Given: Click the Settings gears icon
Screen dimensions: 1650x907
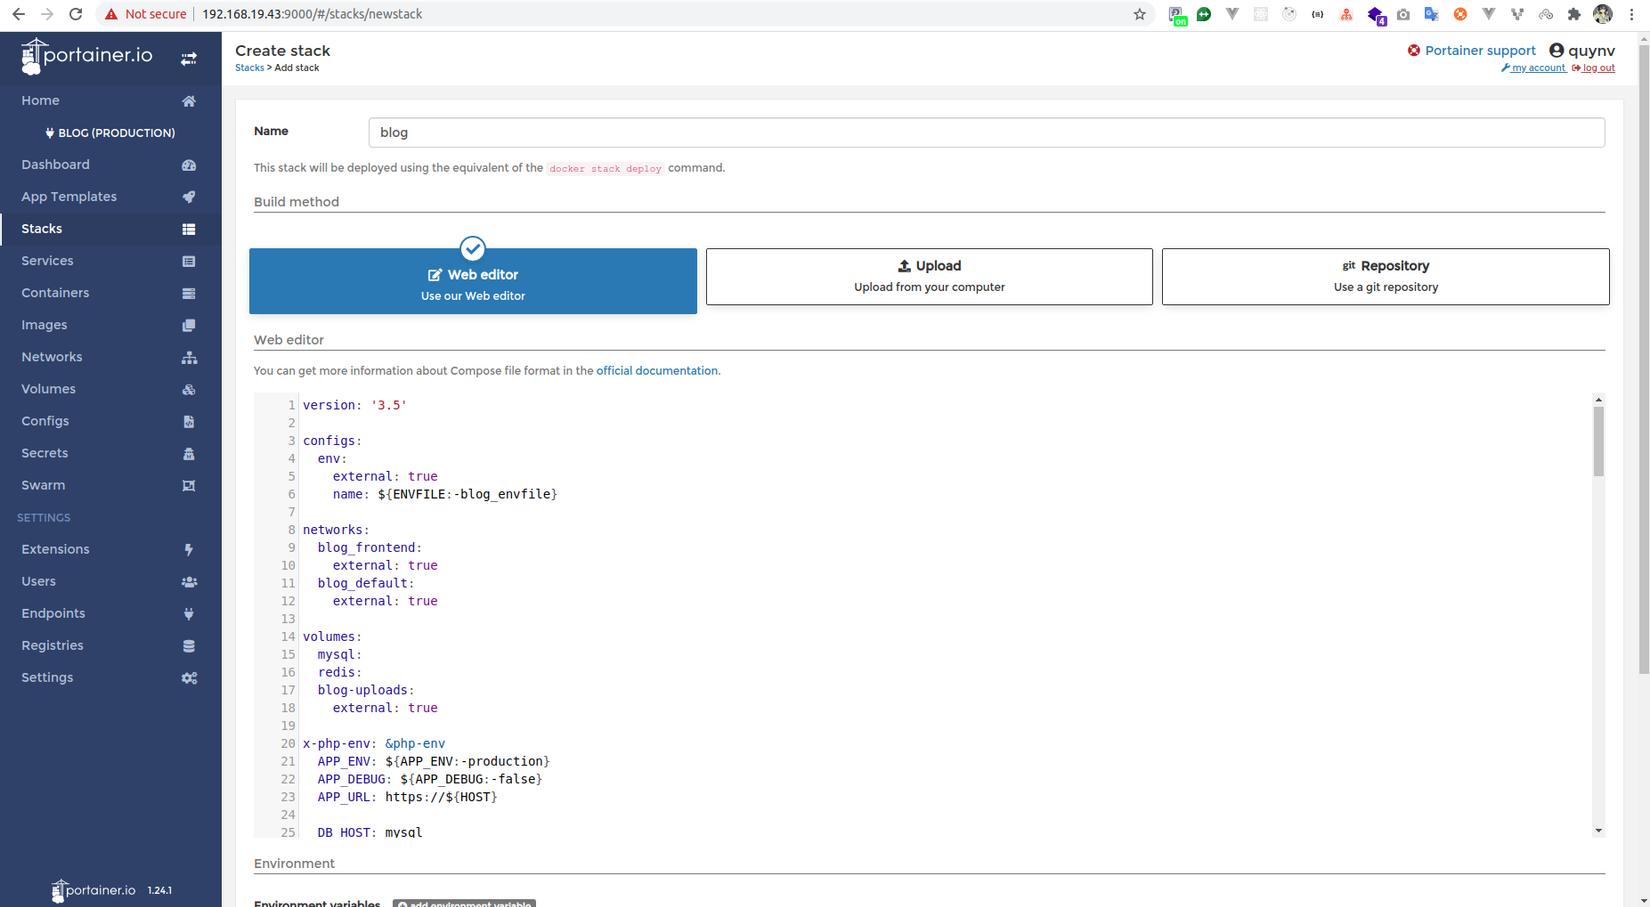Looking at the screenshot, I should (188, 678).
